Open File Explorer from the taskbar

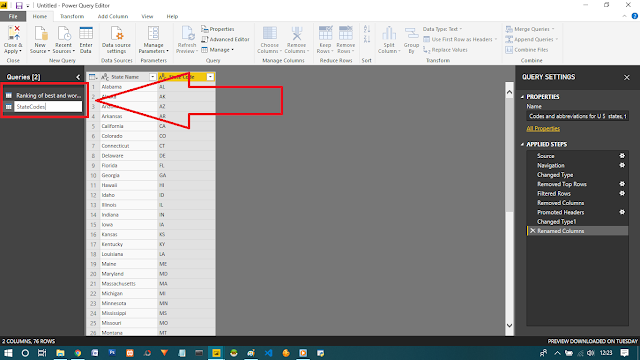pos(60,353)
